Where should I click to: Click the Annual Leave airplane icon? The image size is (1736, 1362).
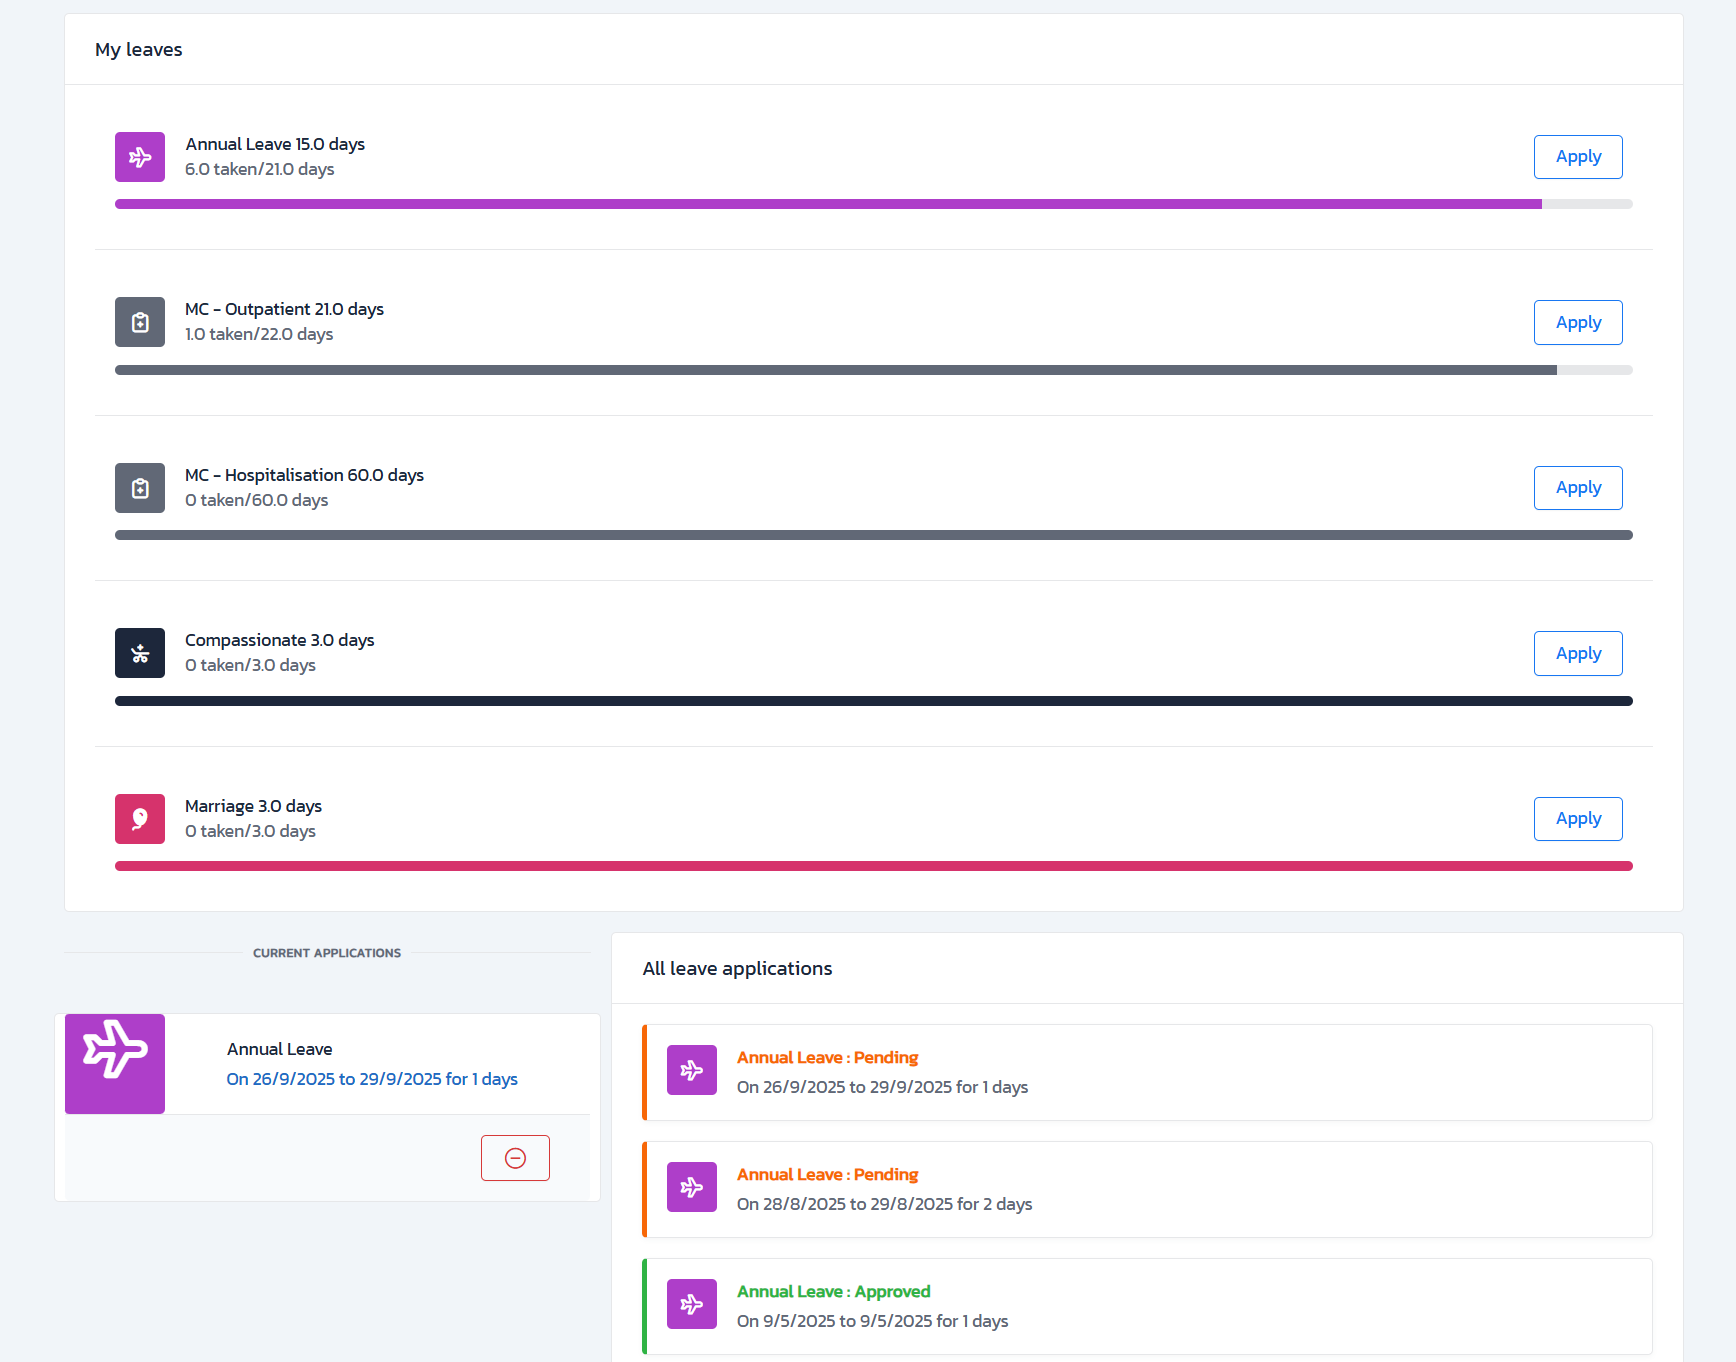pyautogui.click(x=140, y=157)
